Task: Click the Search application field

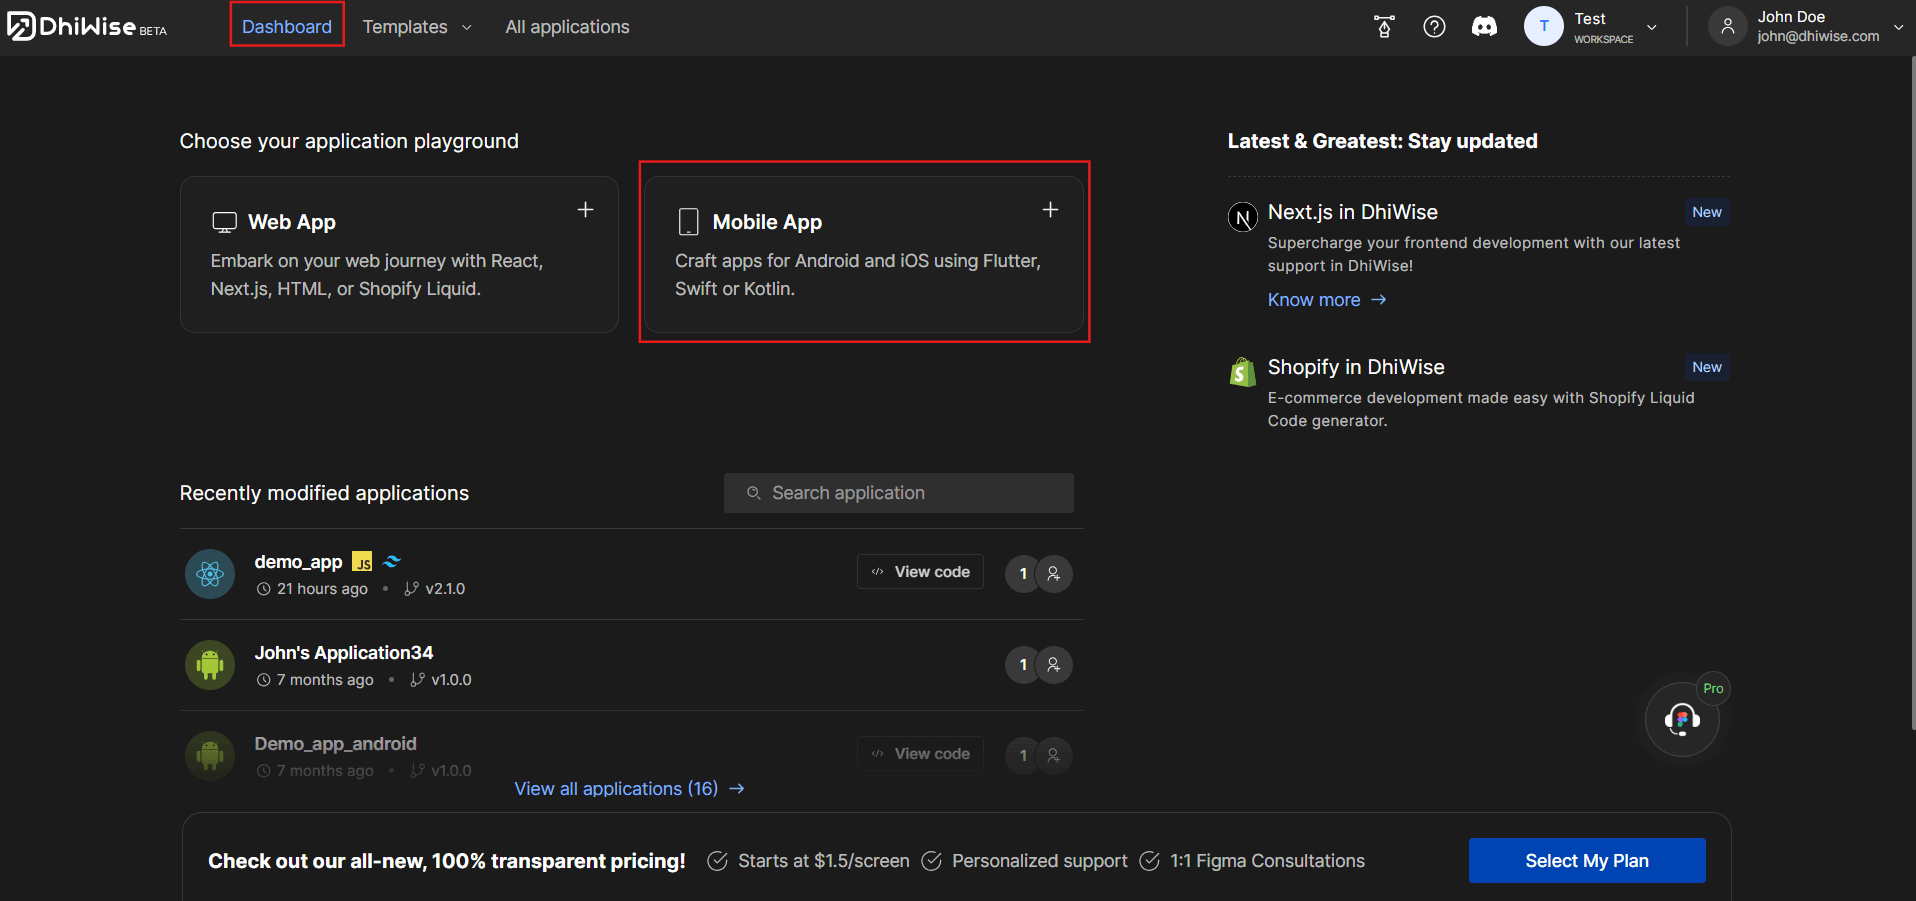Action: (898, 492)
